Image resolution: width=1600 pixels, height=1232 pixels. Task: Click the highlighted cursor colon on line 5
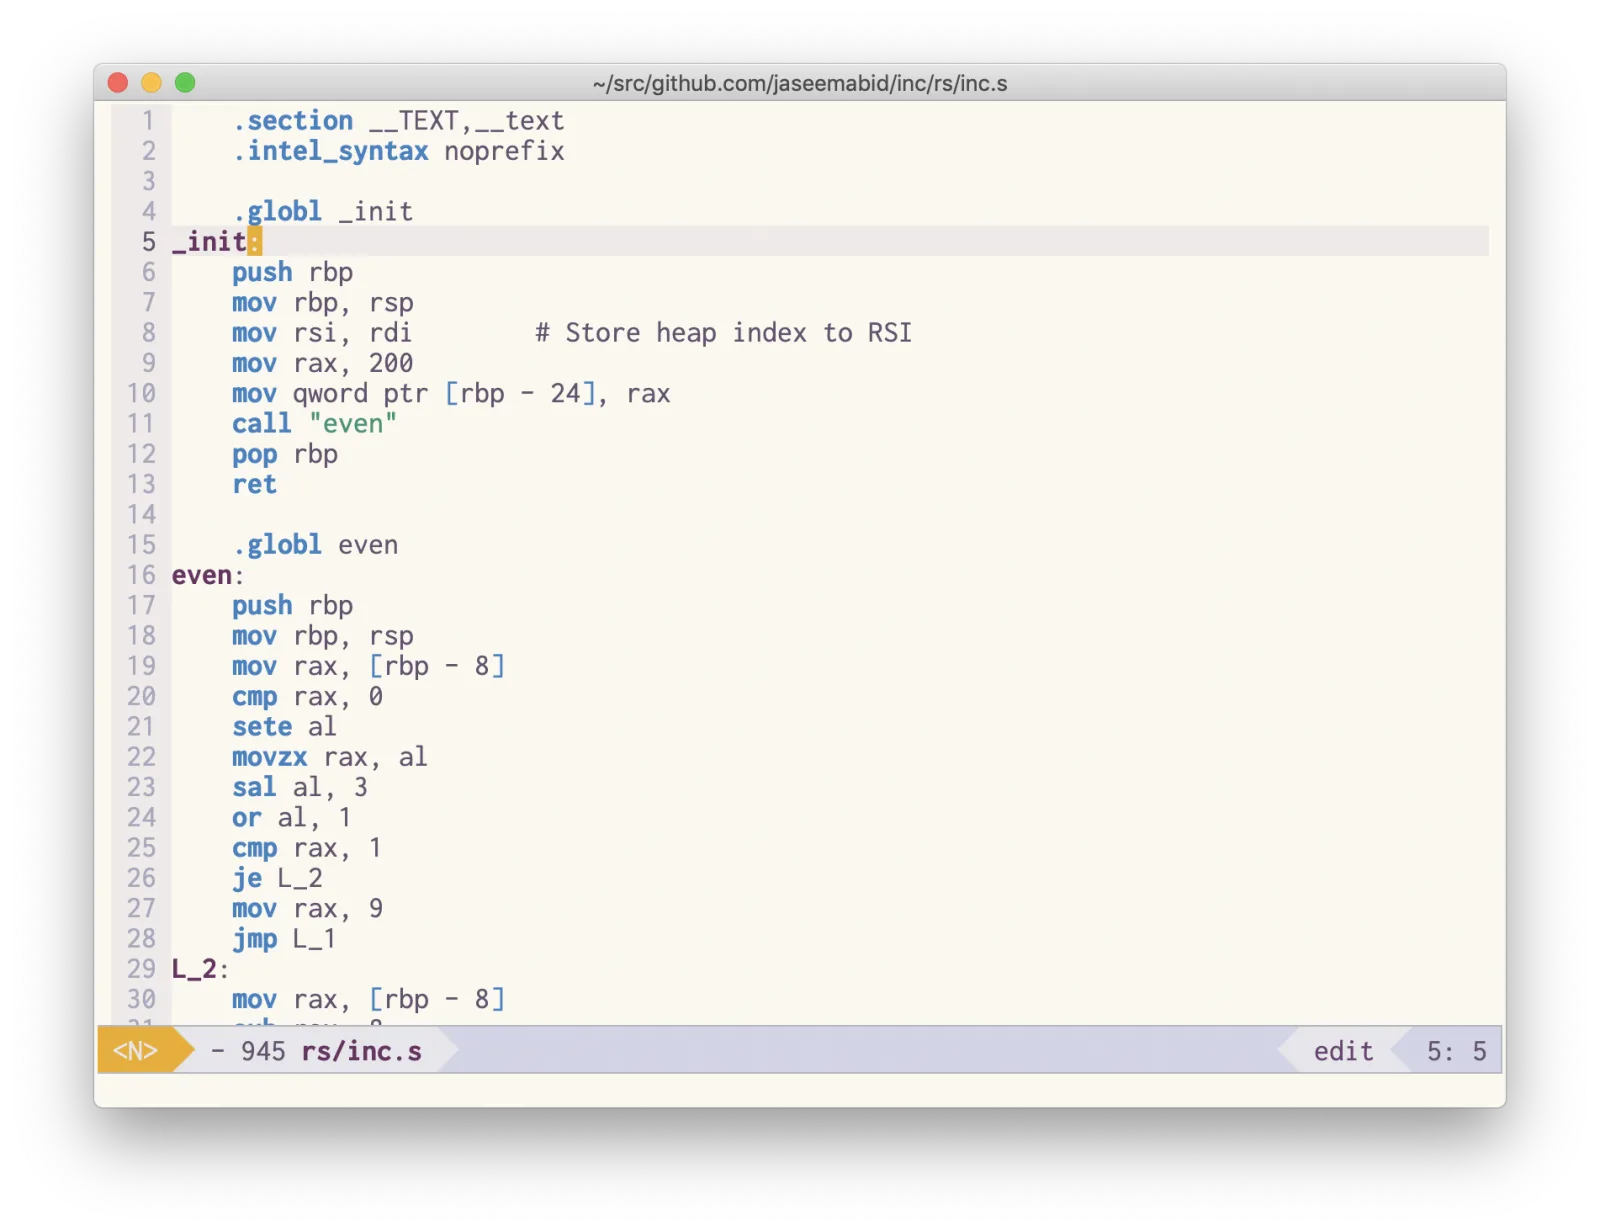coord(255,242)
